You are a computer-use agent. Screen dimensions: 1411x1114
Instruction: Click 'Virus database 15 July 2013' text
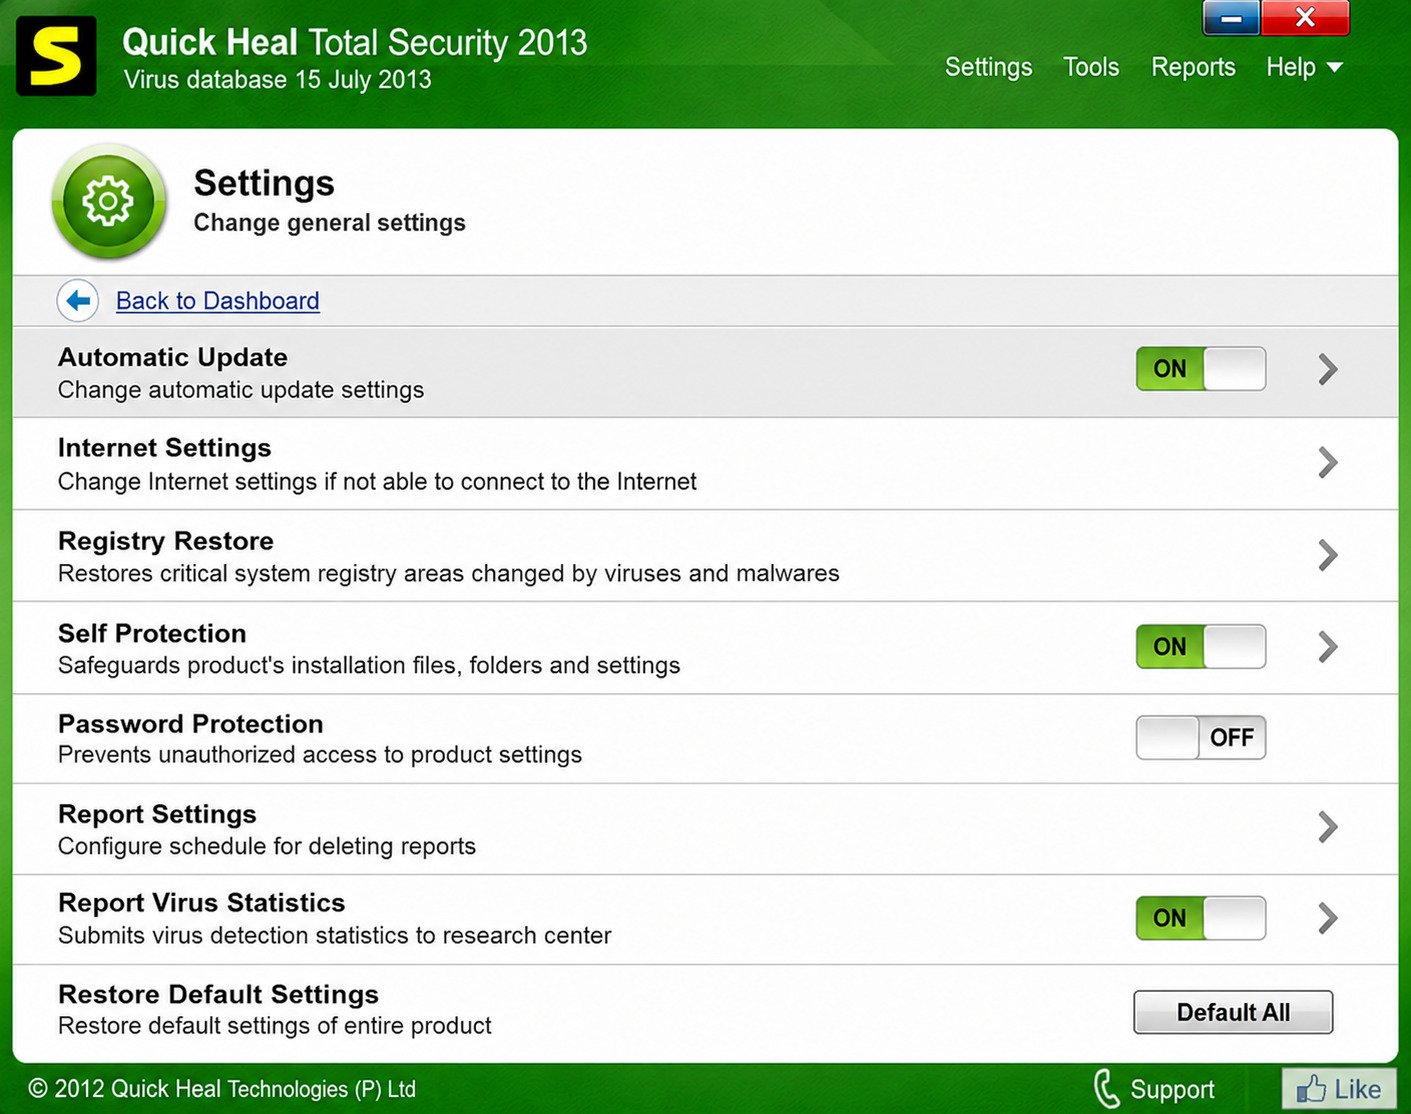tap(278, 80)
